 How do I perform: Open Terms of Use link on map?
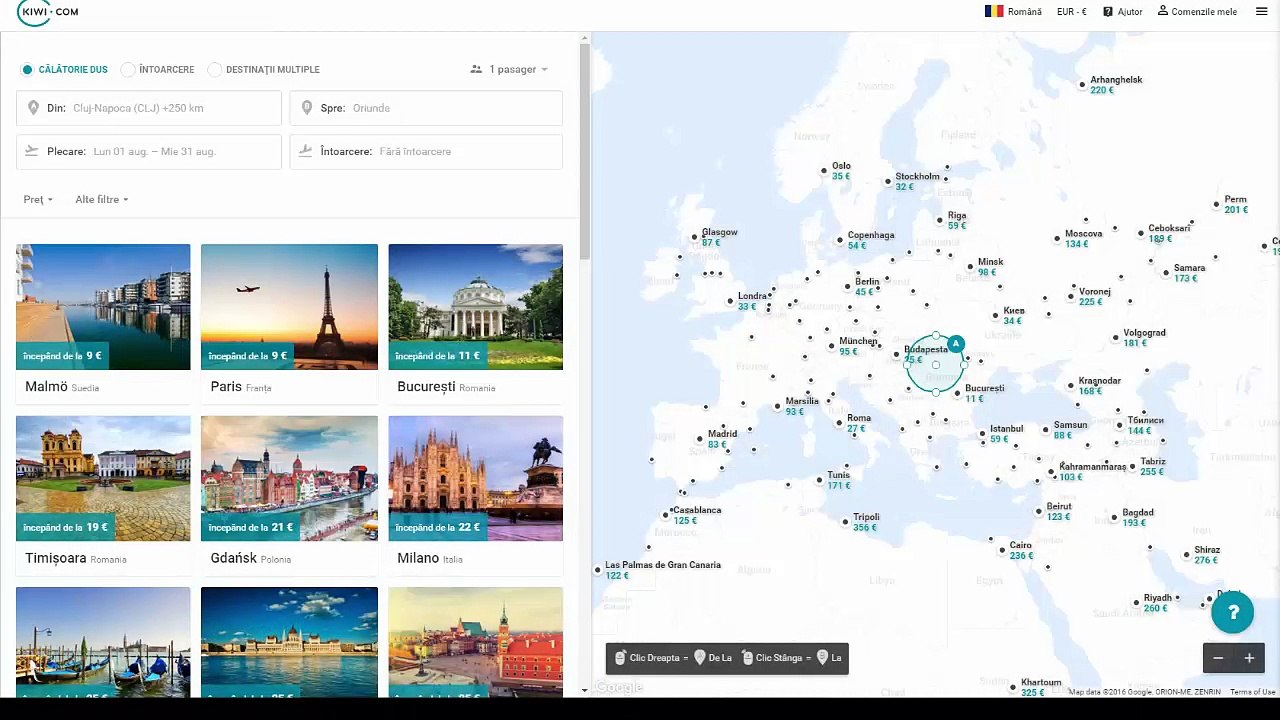point(1252,692)
